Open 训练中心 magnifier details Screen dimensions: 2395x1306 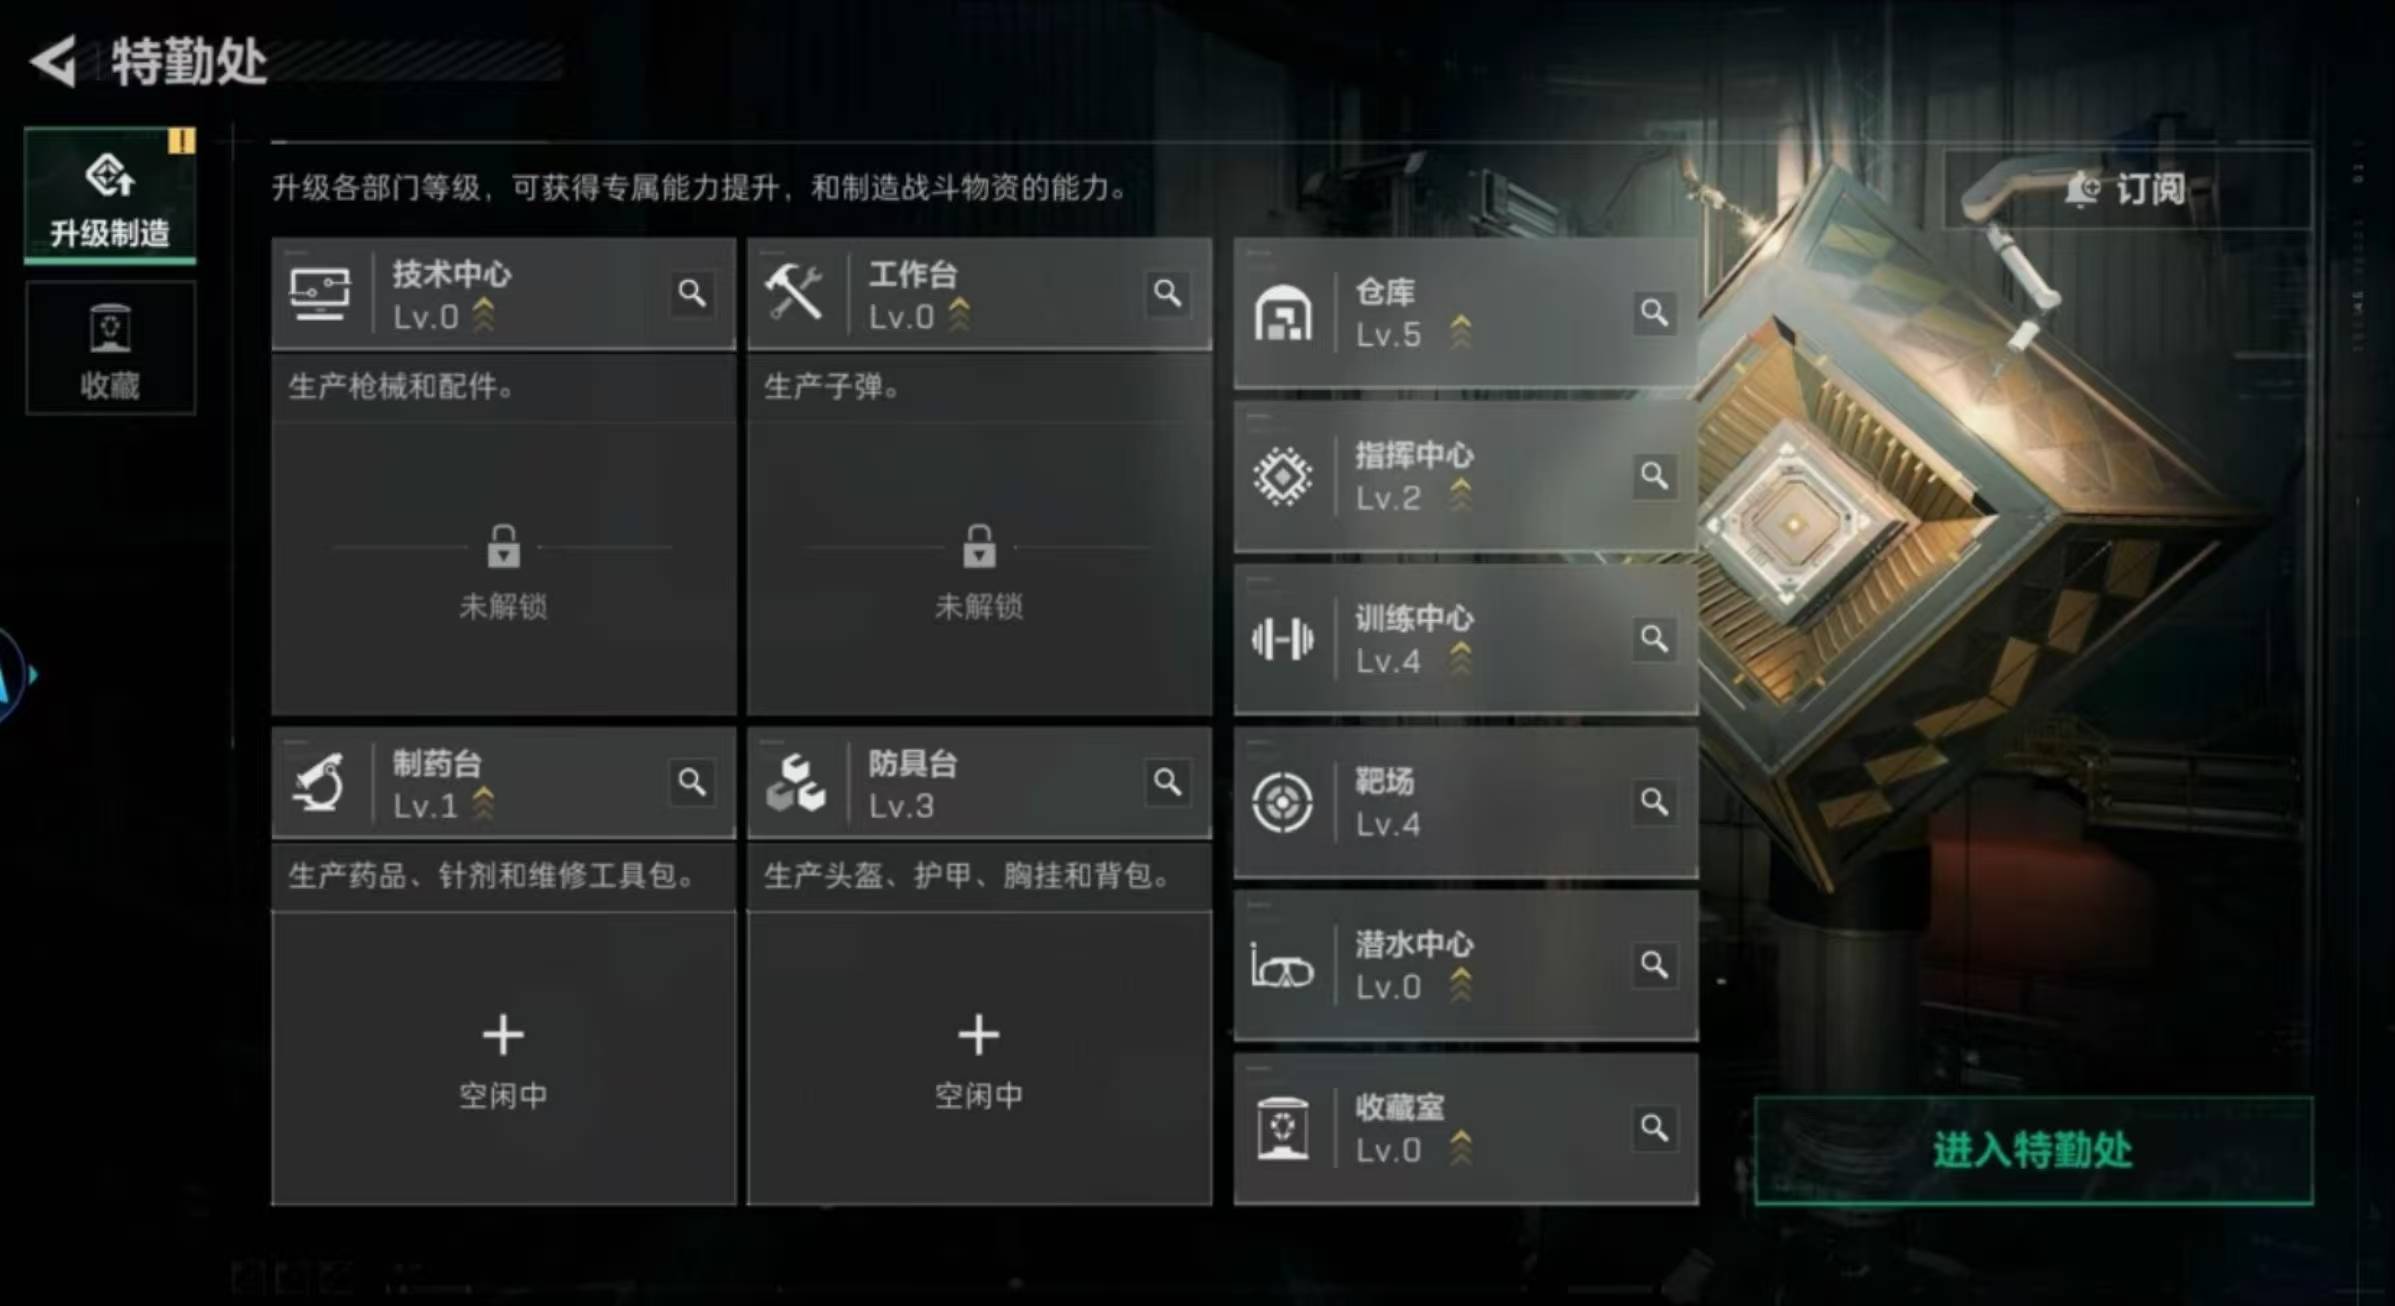1654,638
